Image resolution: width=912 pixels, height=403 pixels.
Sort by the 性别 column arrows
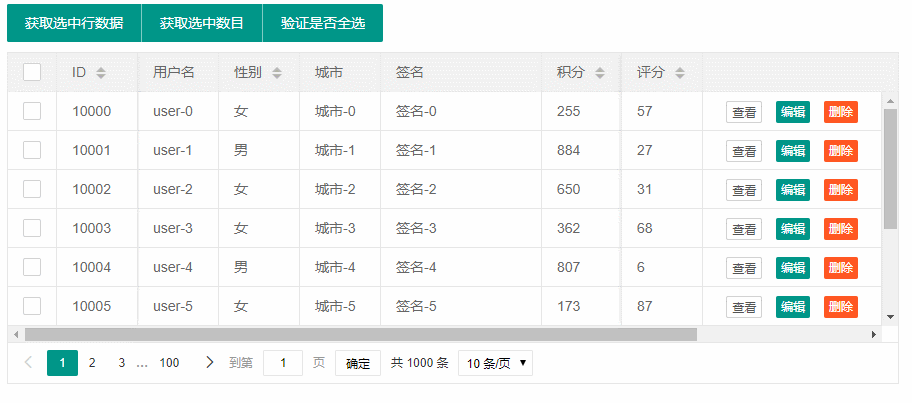click(x=277, y=73)
